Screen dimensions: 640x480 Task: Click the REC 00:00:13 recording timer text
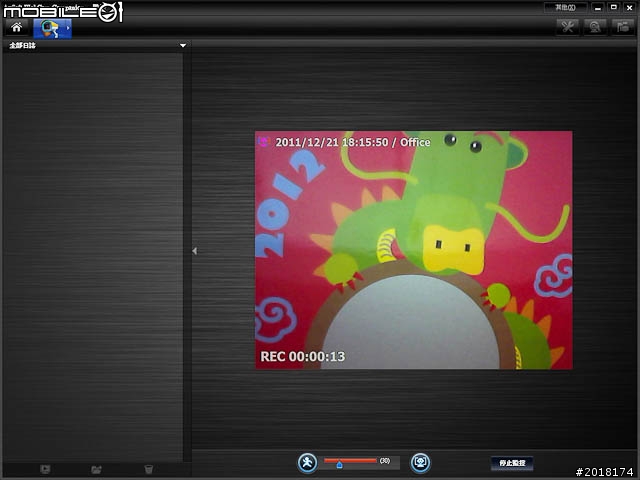coord(302,356)
